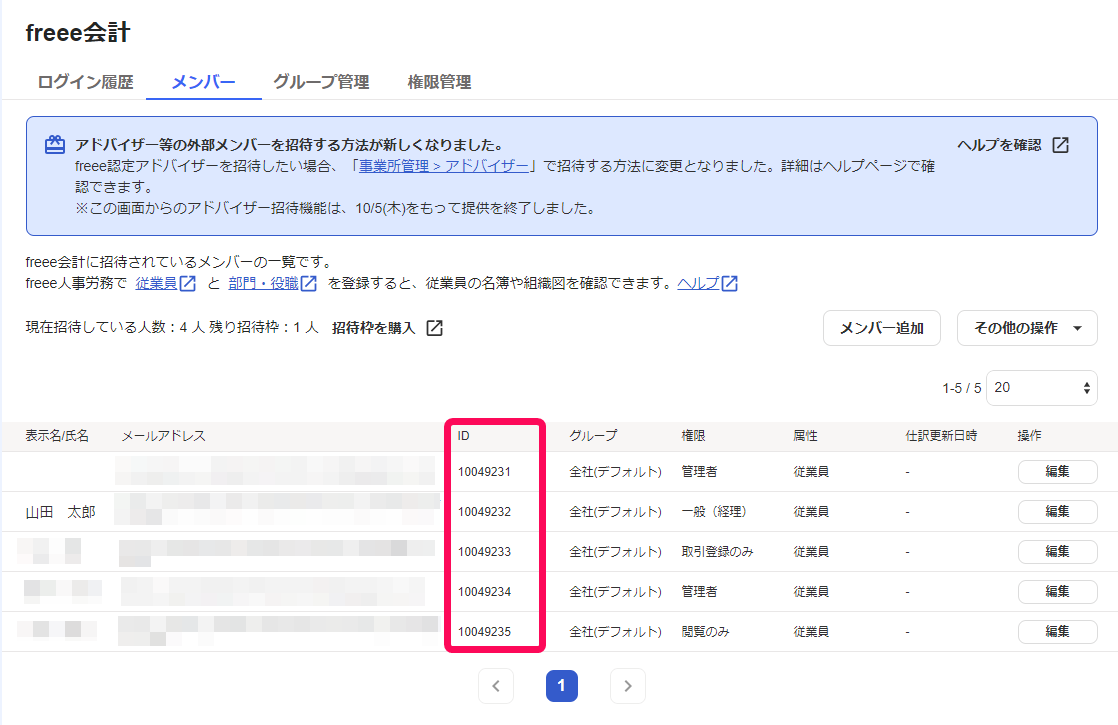The image size is (1118, 725).
Task: Open the ヘルプ link after 確認できます
Action: click(698, 283)
